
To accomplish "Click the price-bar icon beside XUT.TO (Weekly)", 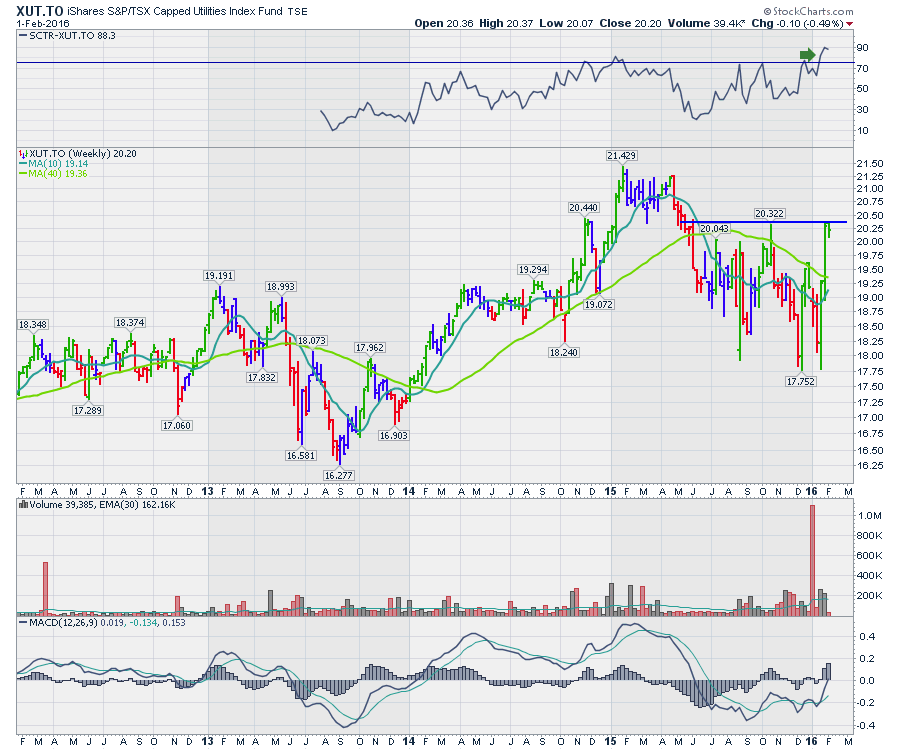I will [x=23, y=154].
